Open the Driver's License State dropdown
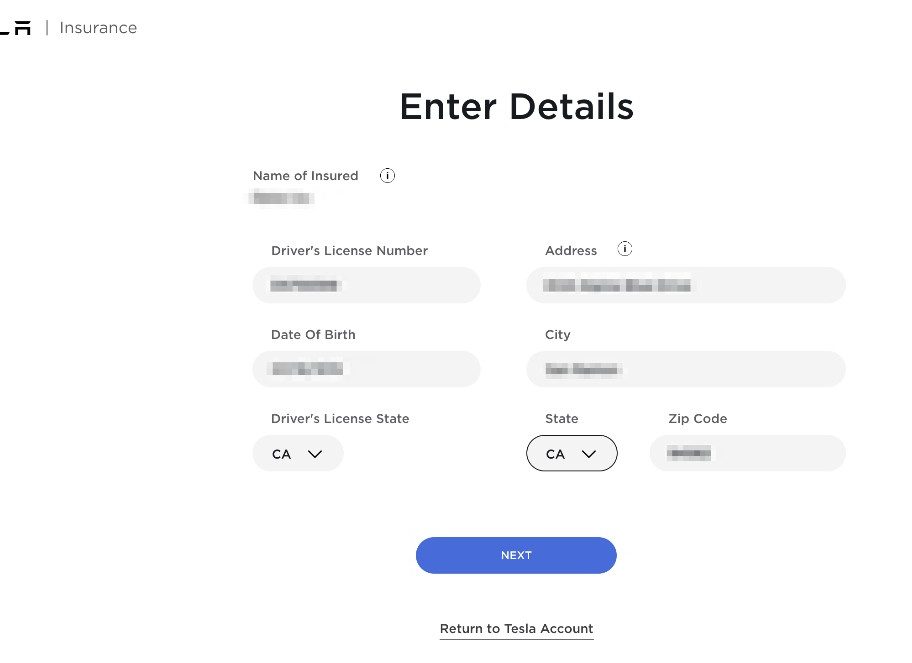This screenshot has height=663, width=912. 298,453
